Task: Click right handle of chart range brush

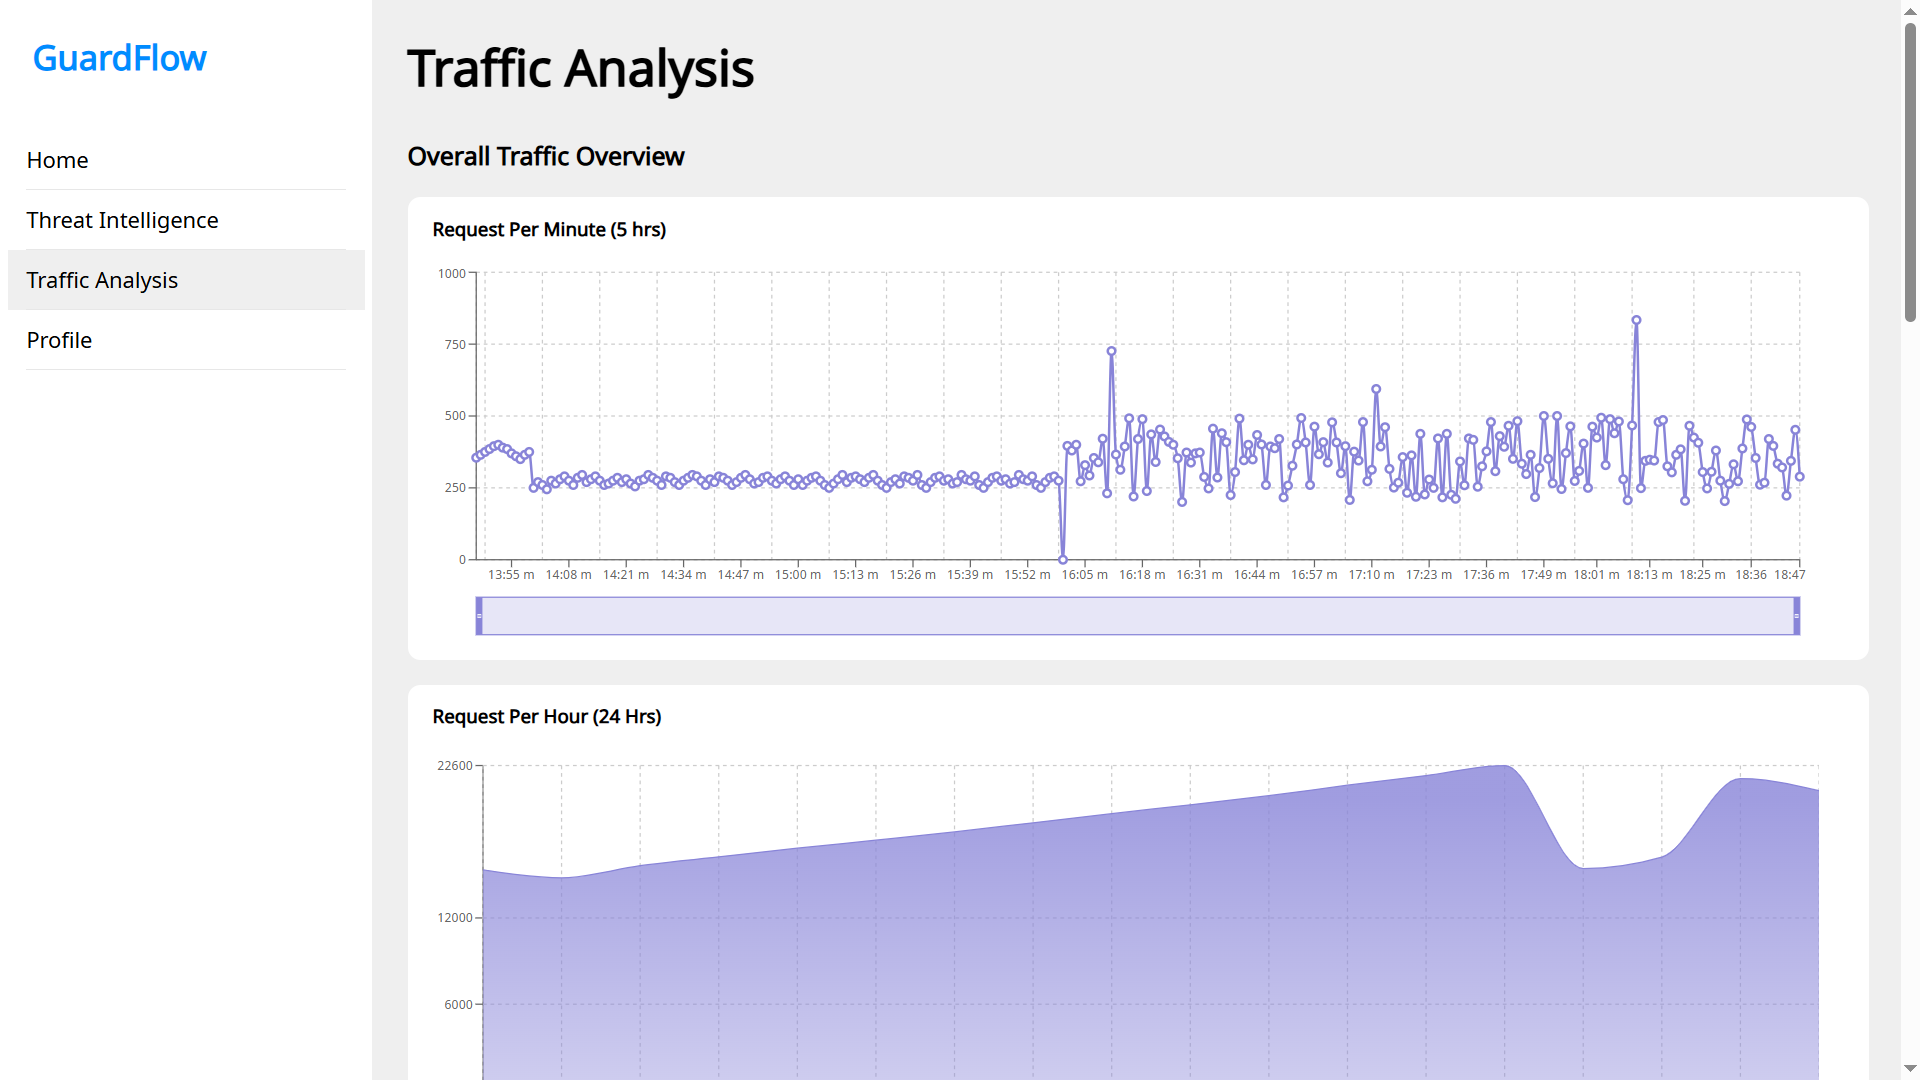Action: pos(1796,616)
